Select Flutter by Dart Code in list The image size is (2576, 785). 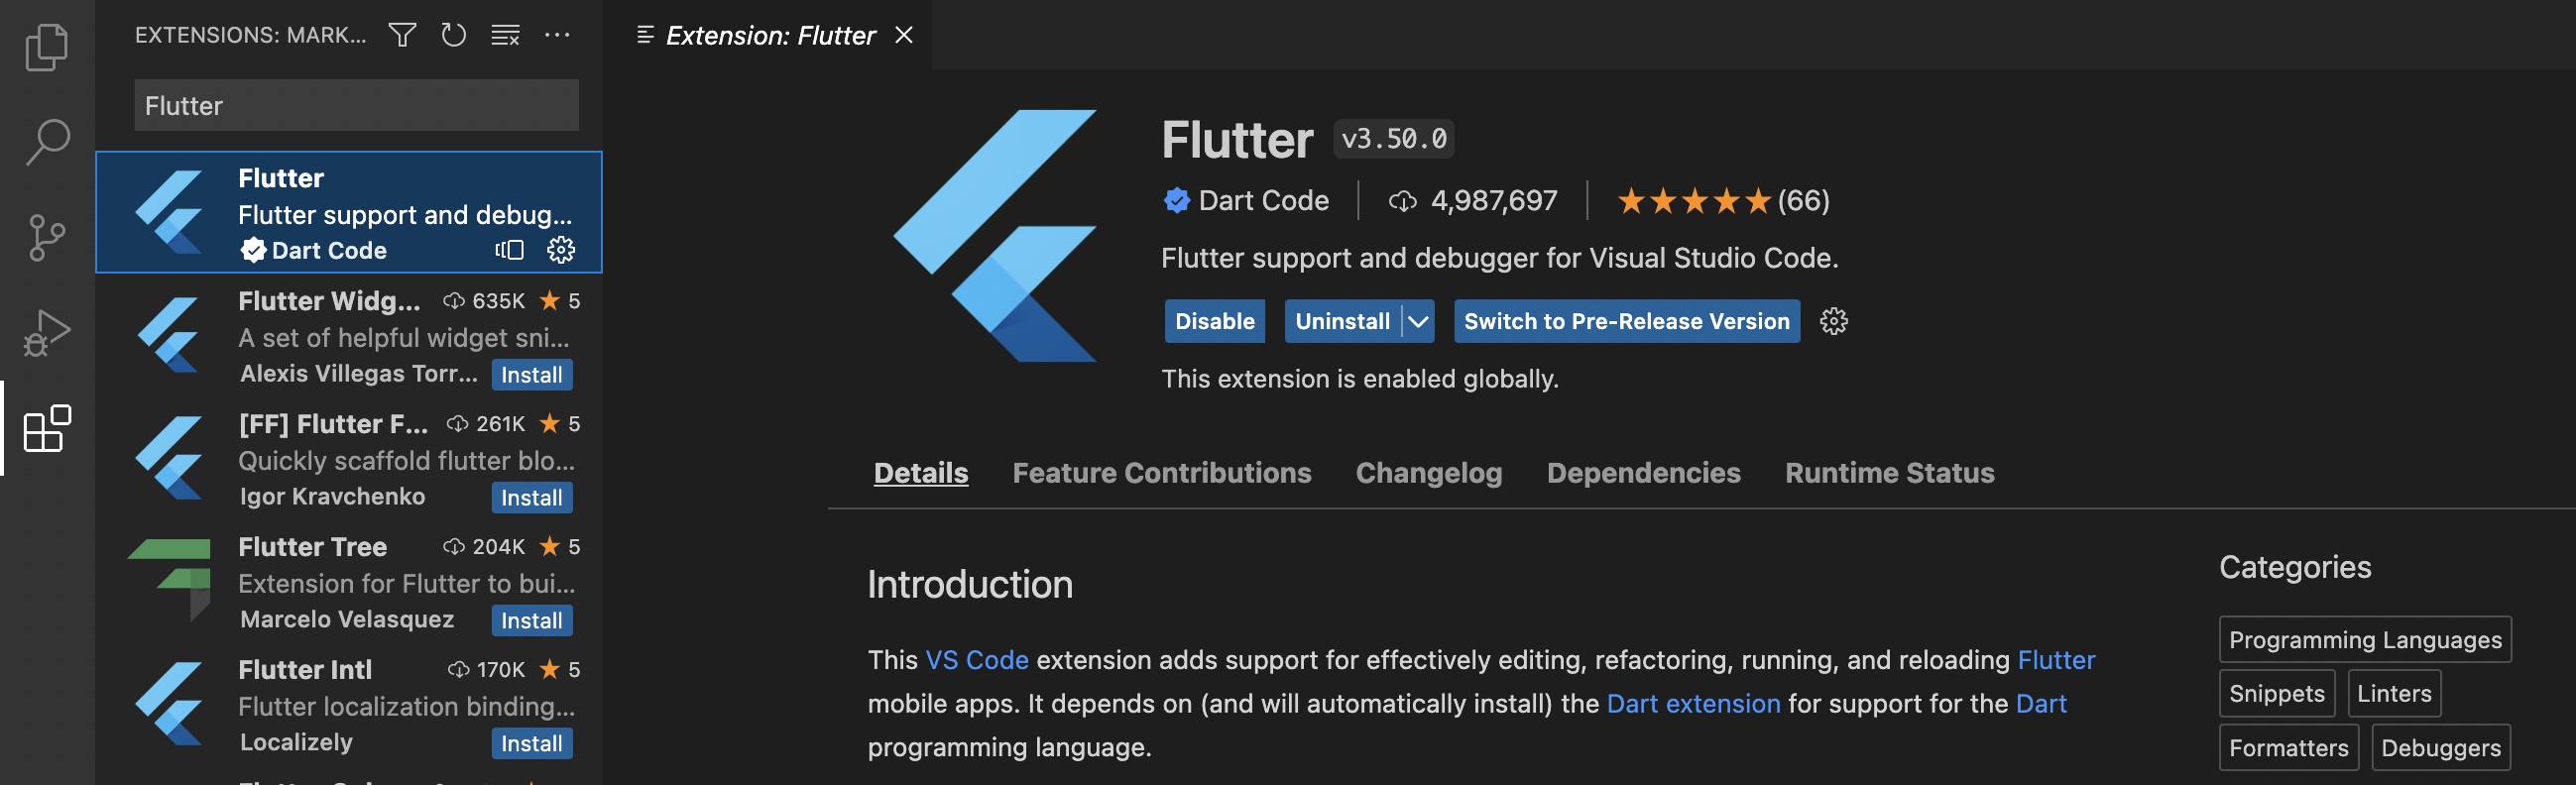click(x=348, y=212)
